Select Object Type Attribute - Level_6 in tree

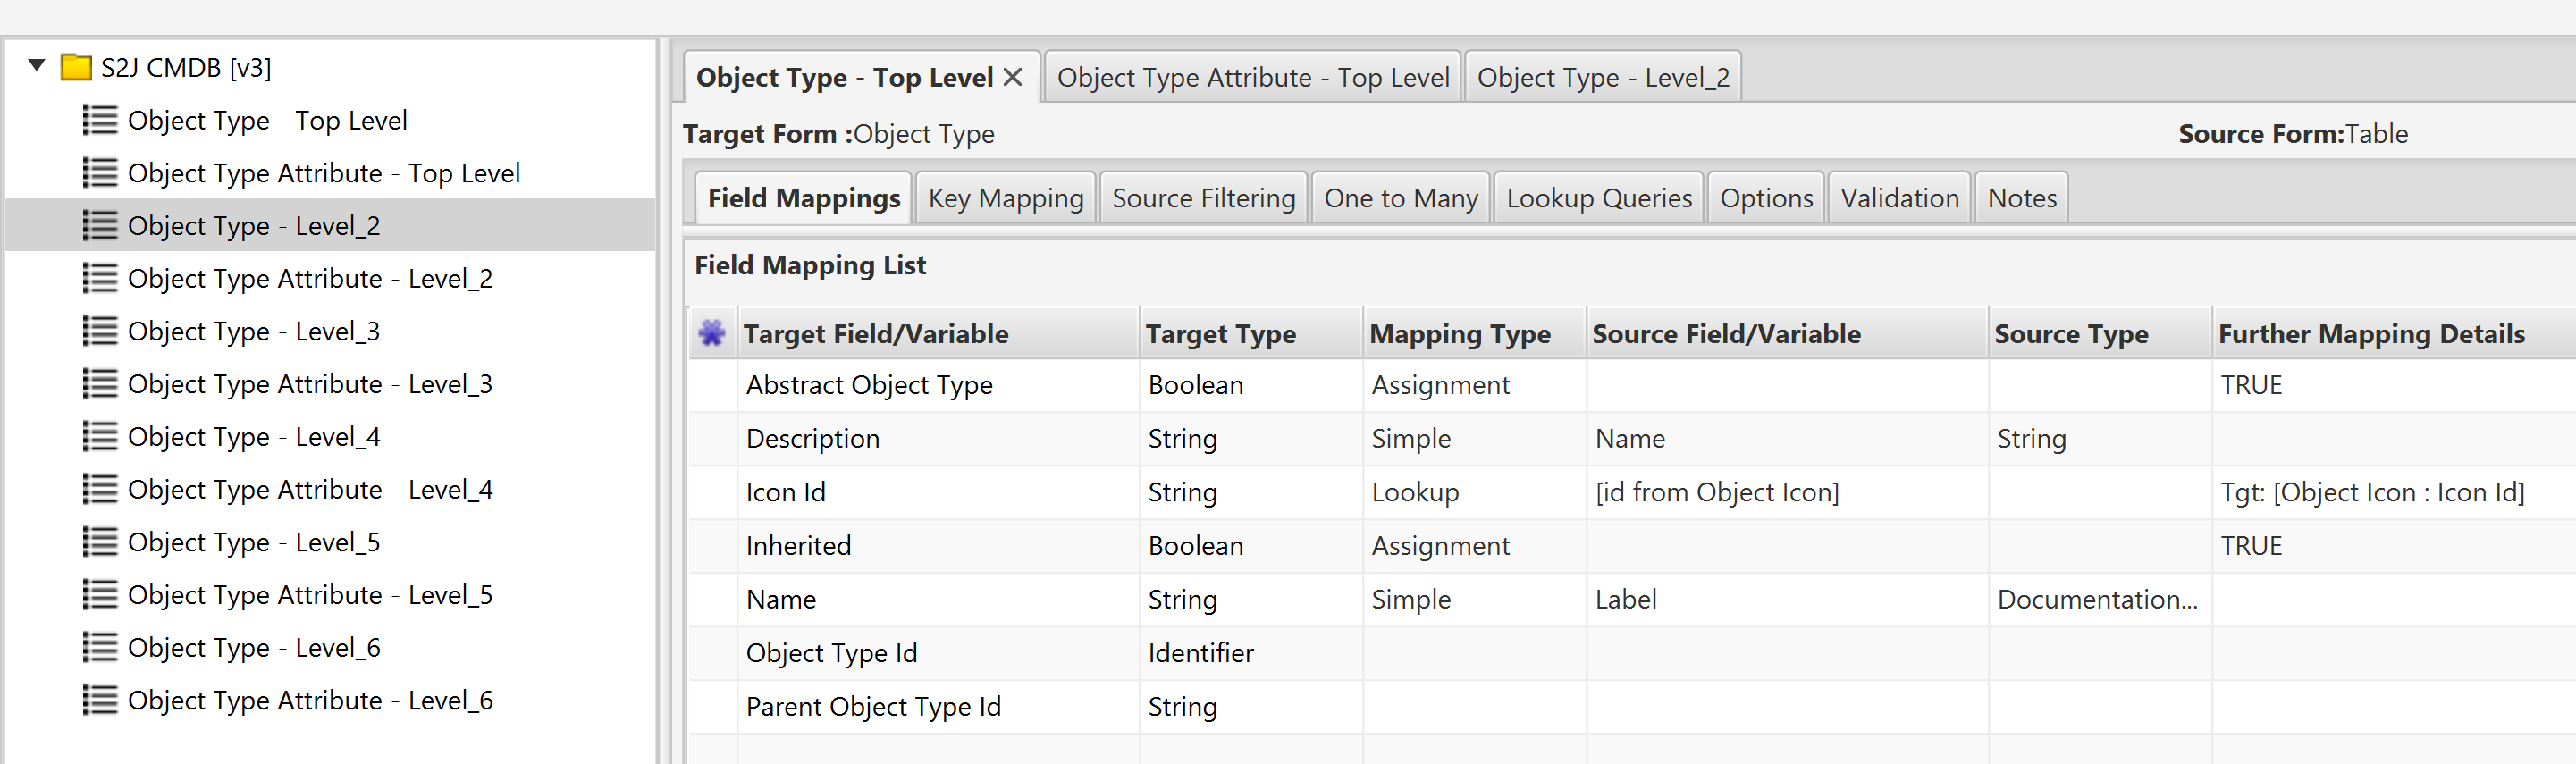pos(310,700)
